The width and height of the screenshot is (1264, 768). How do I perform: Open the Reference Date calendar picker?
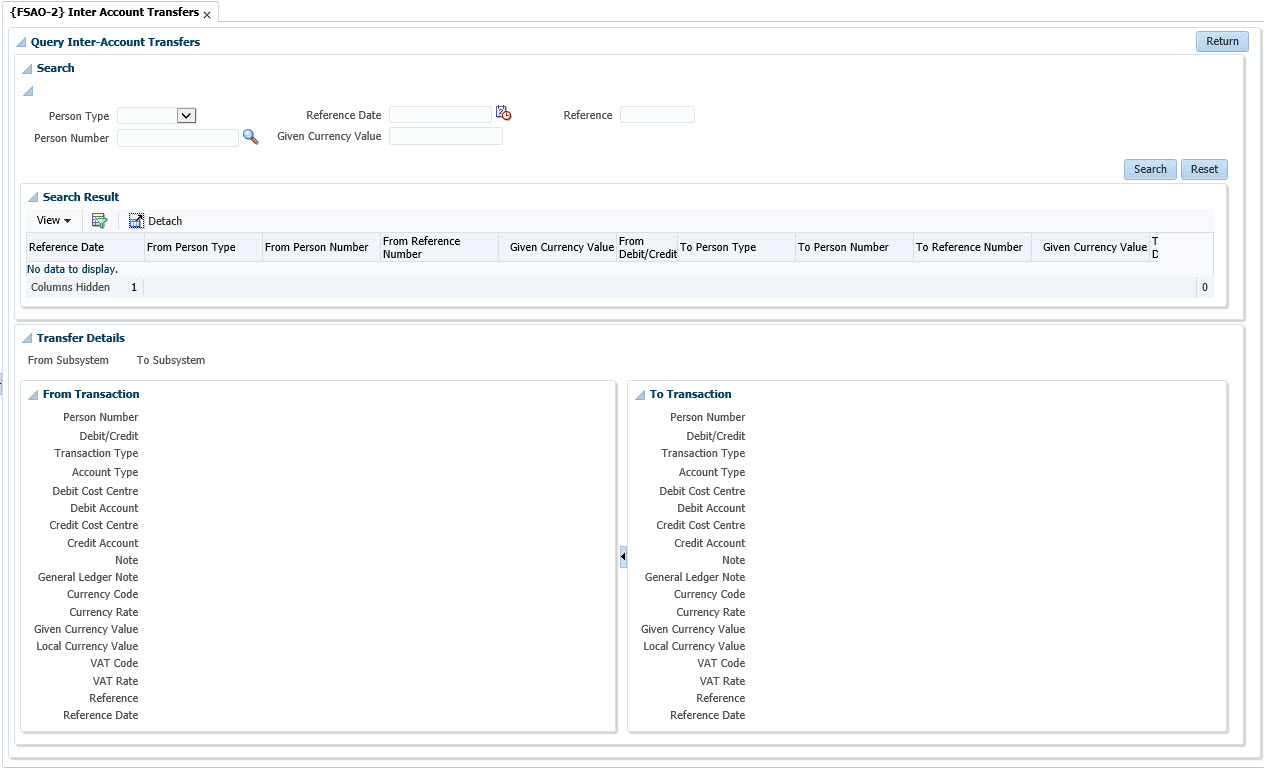click(503, 114)
